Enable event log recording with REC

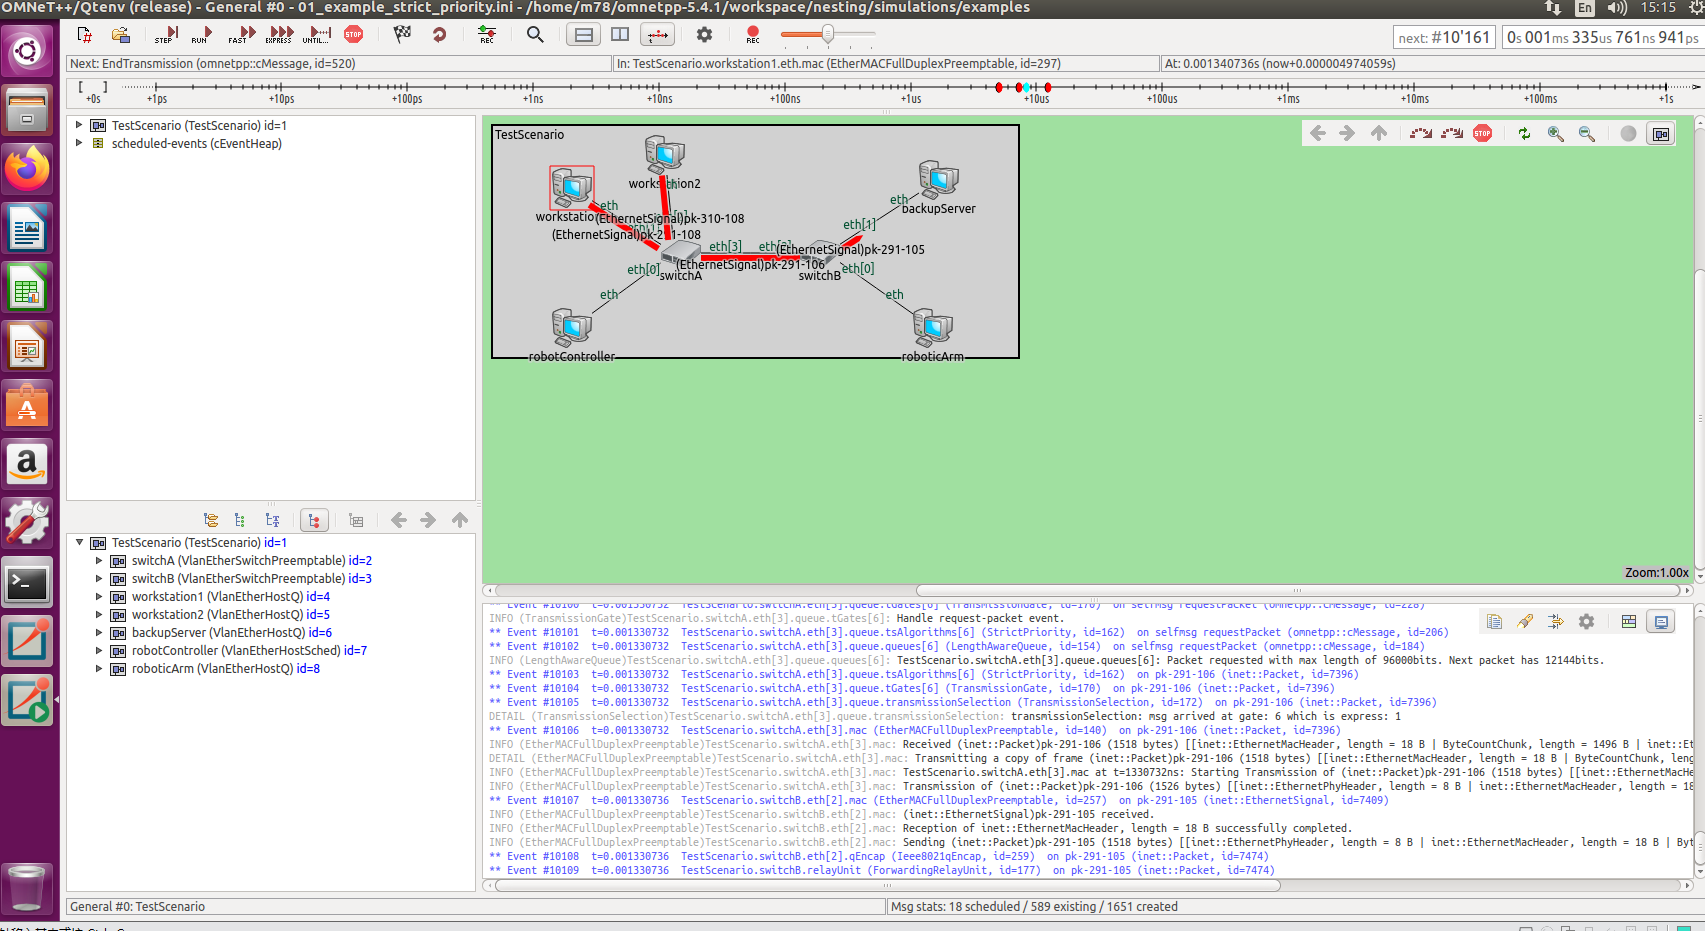tap(751, 34)
